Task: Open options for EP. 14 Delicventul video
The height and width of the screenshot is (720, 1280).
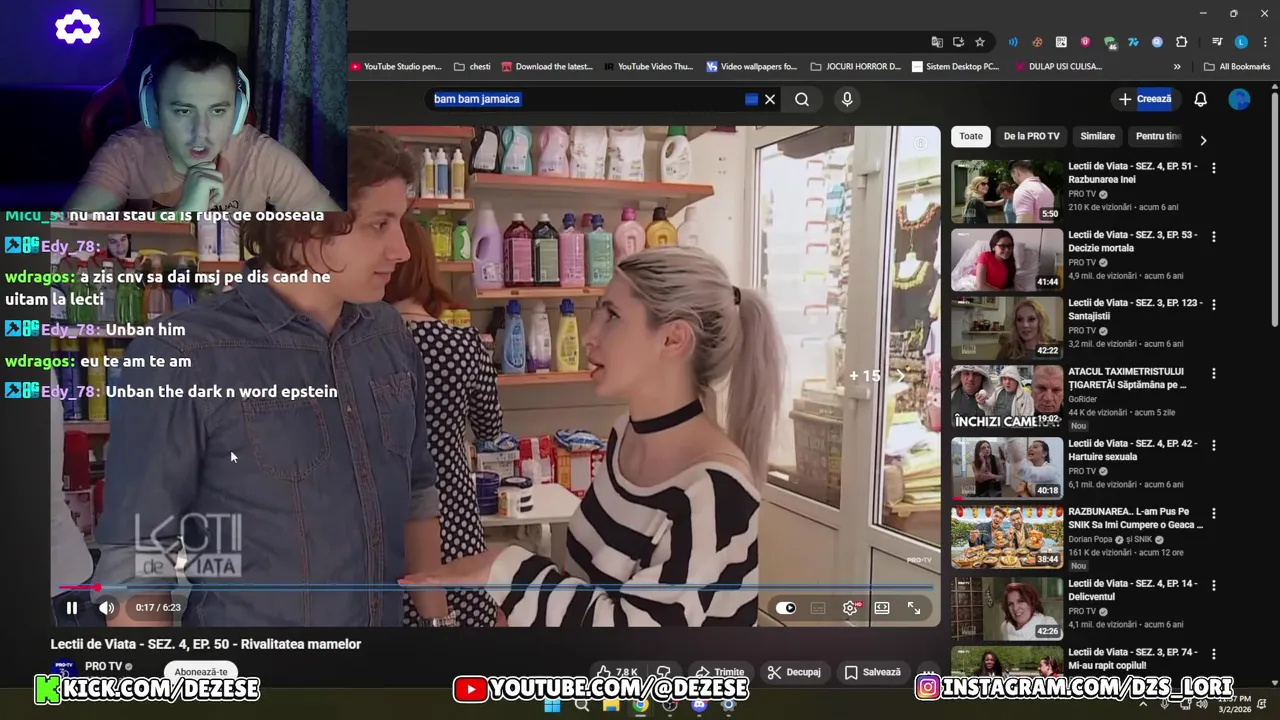Action: pyautogui.click(x=1214, y=585)
